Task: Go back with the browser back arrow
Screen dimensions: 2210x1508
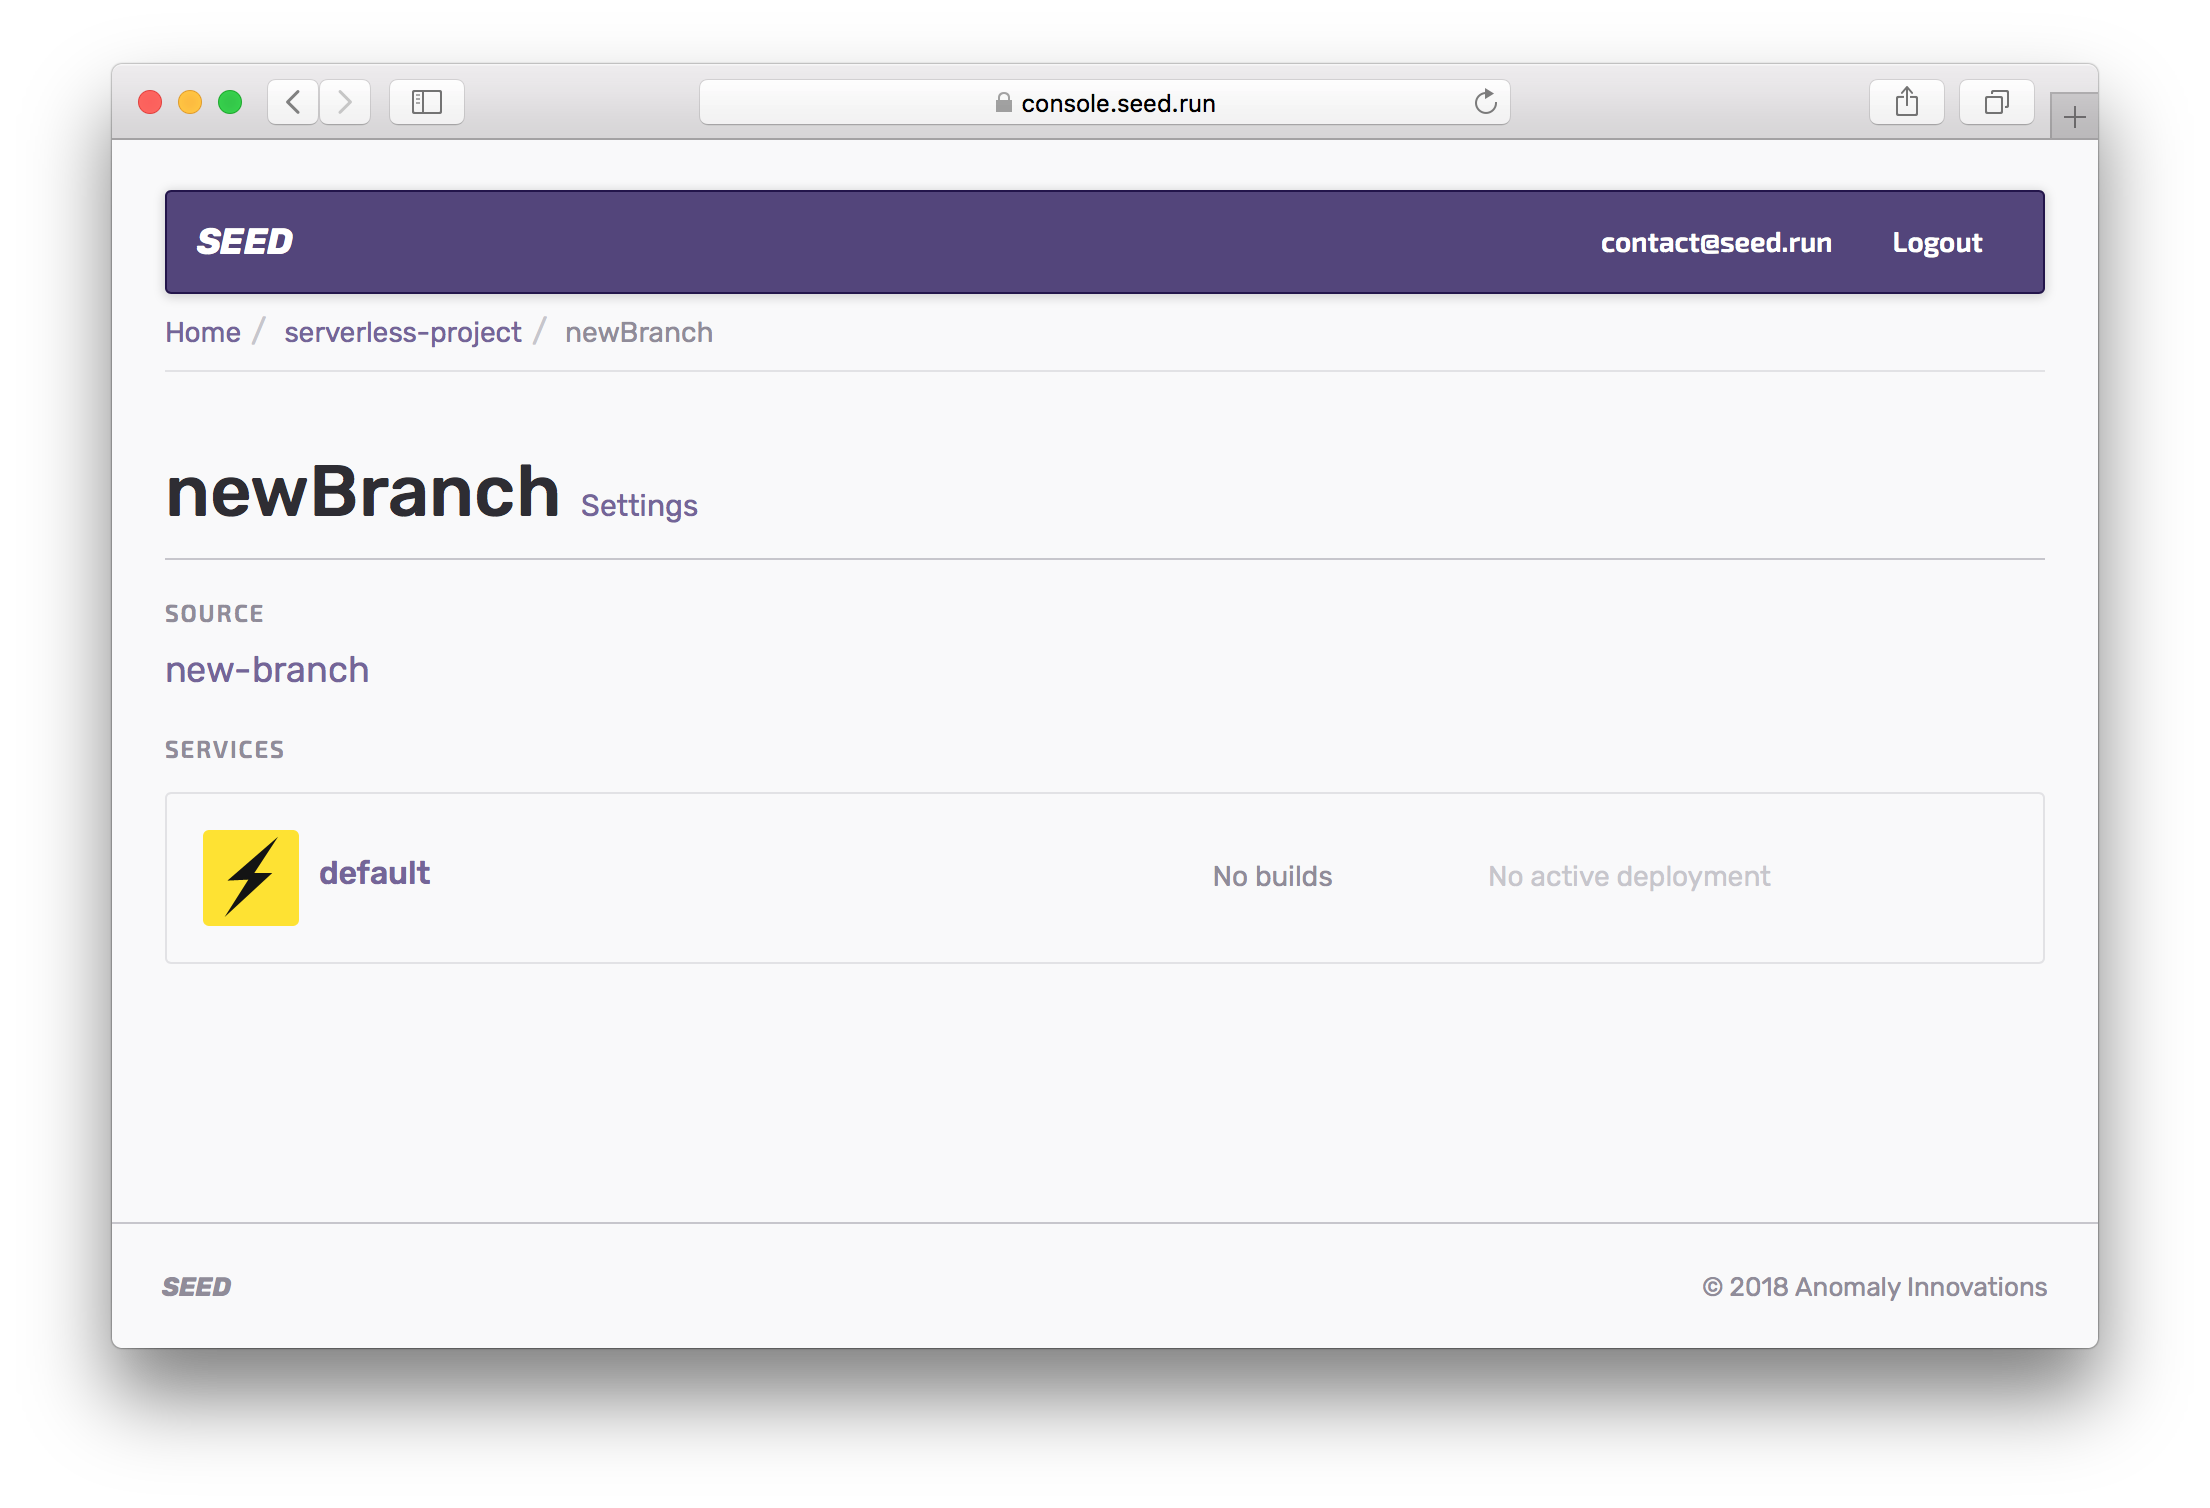Action: coord(293,102)
